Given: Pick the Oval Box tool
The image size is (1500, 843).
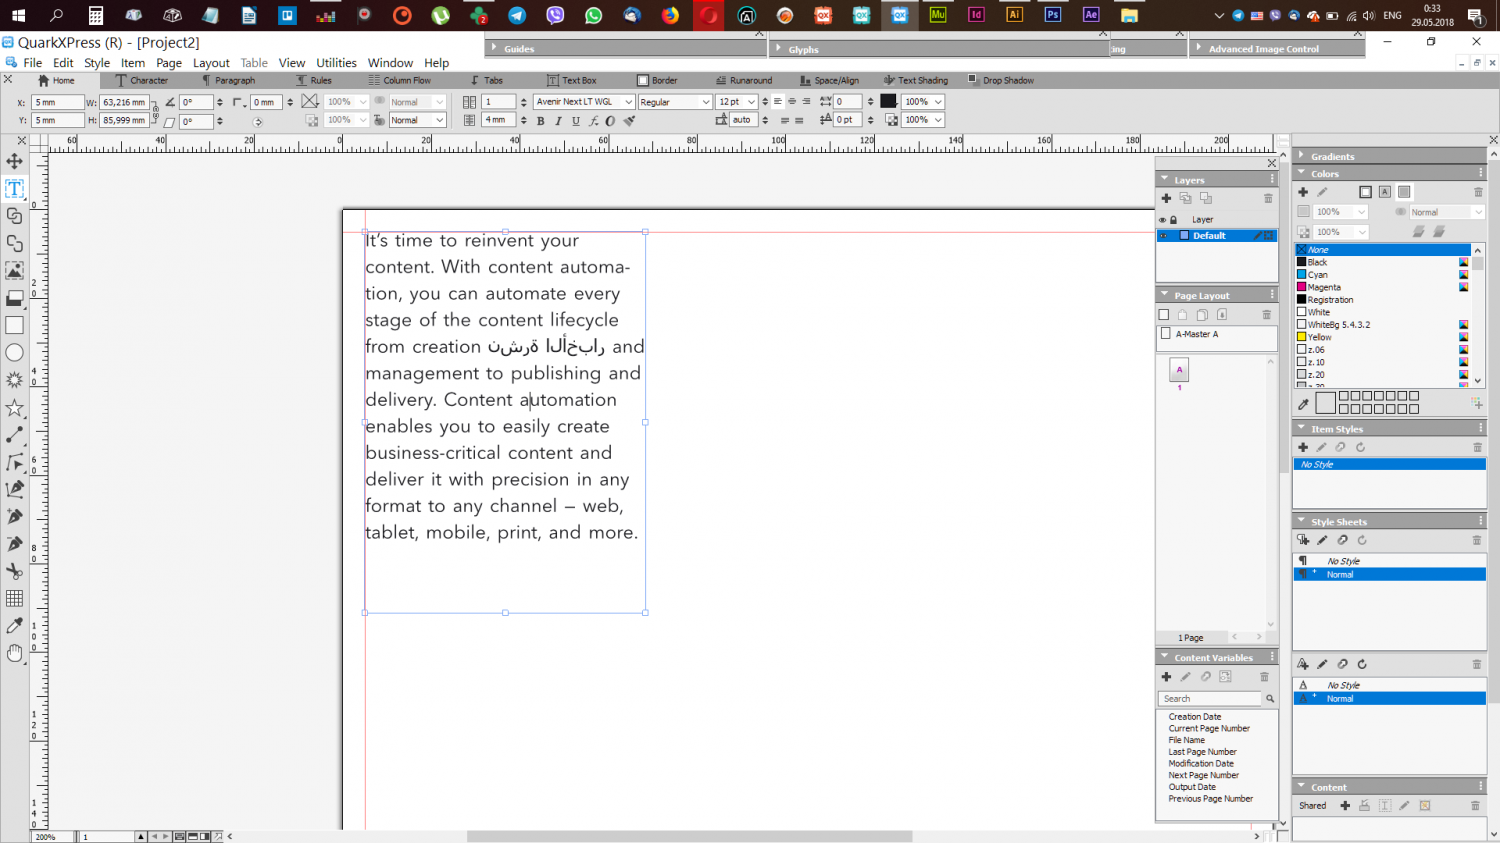Looking at the screenshot, I should pyautogui.click(x=14, y=353).
